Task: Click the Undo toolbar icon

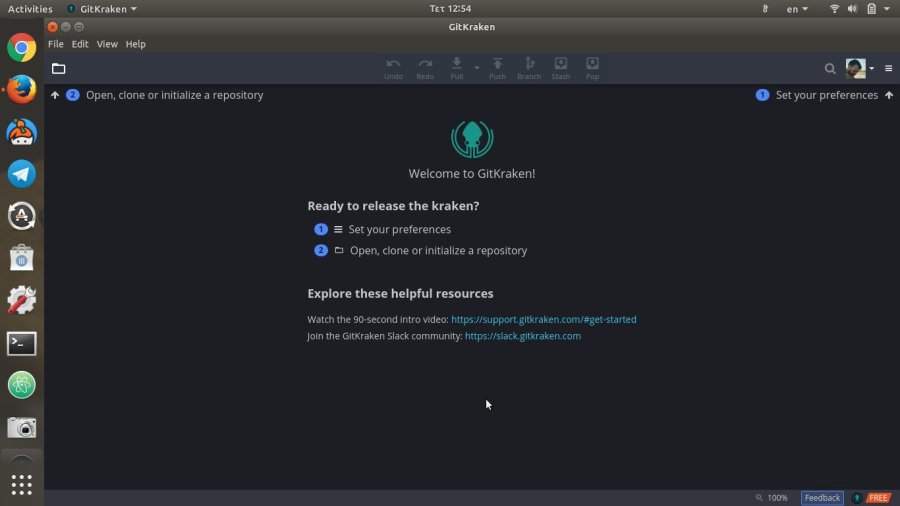Action: click(393, 68)
